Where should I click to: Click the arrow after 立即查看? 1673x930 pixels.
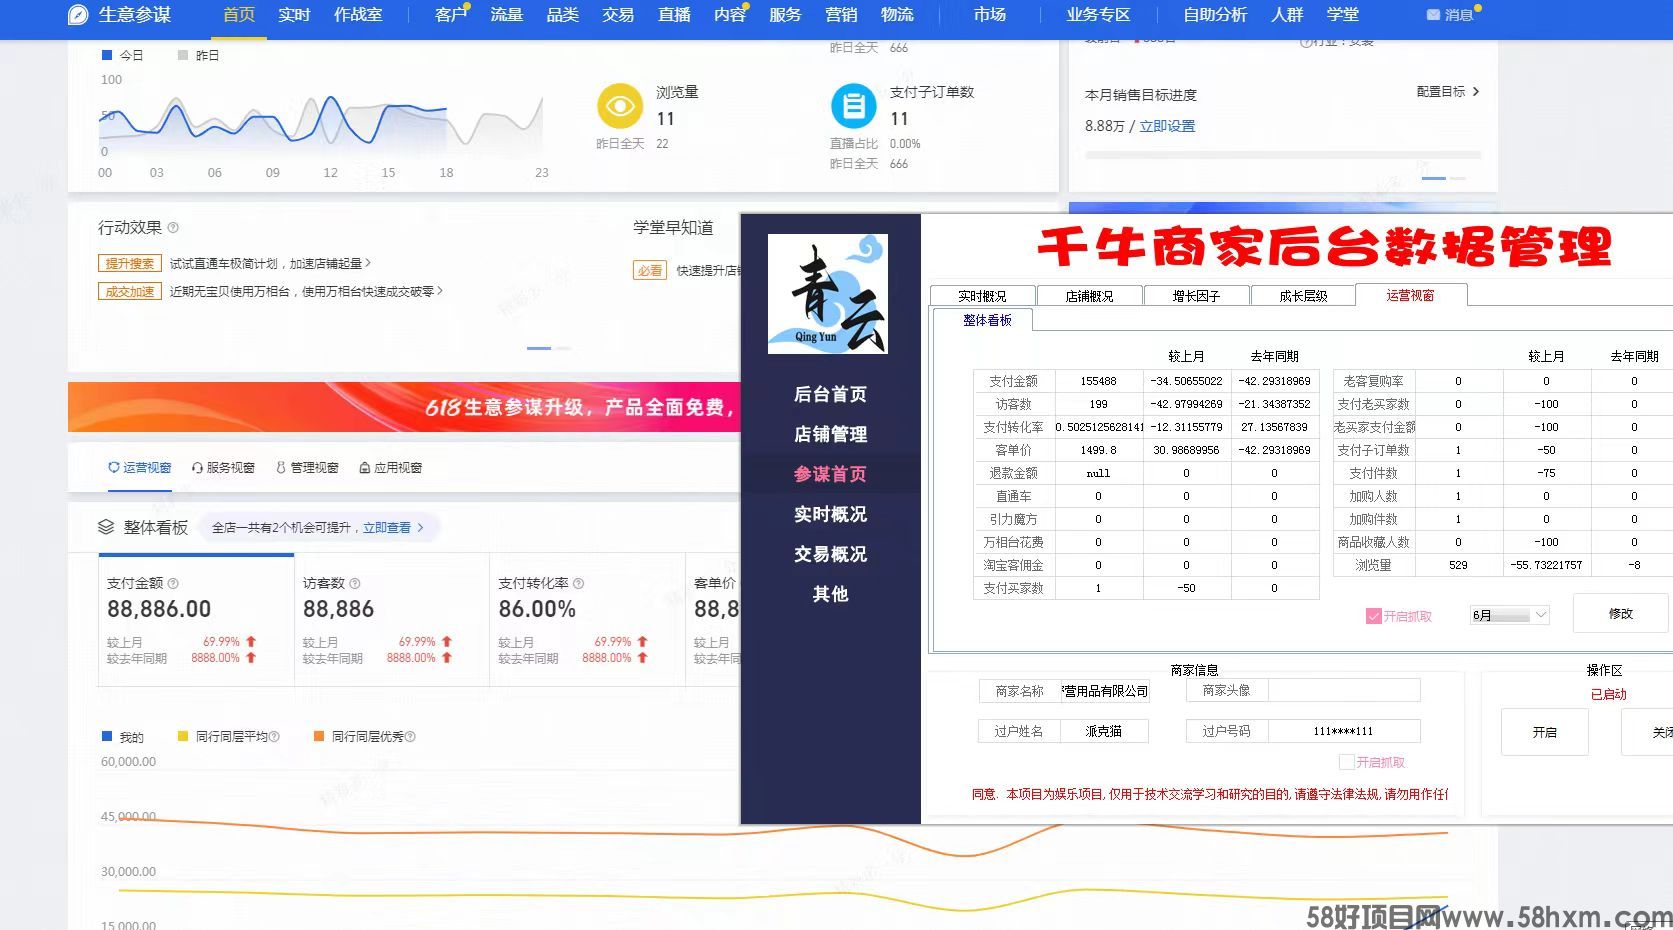[420, 527]
